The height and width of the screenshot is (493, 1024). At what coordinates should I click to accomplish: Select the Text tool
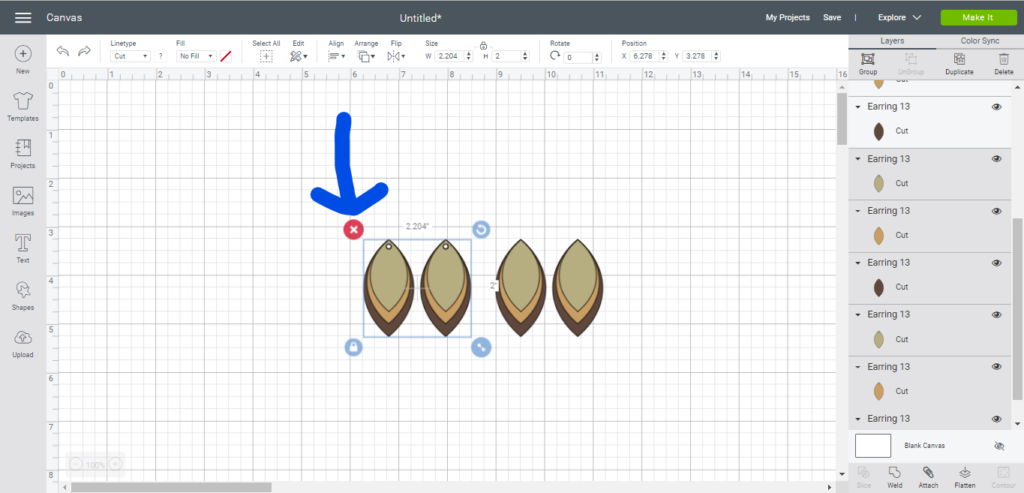23,248
